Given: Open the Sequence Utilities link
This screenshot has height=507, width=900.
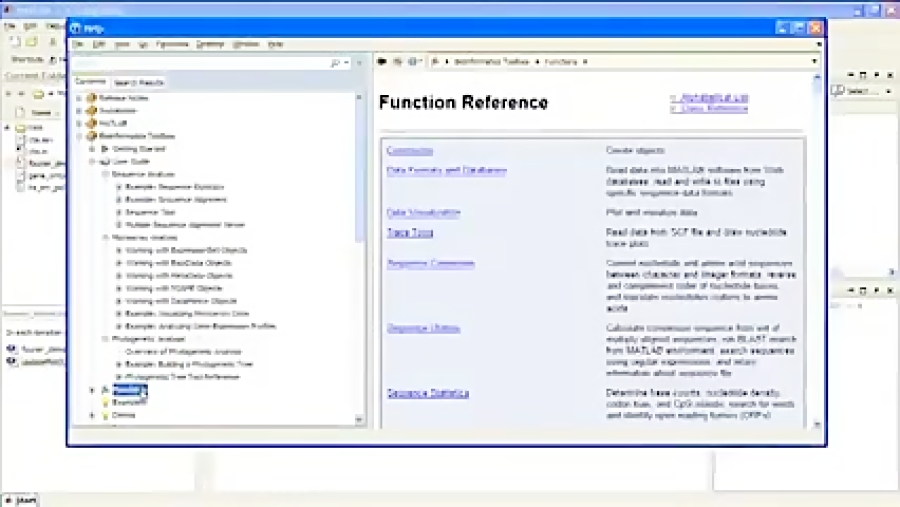Looking at the screenshot, I should 423,328.
